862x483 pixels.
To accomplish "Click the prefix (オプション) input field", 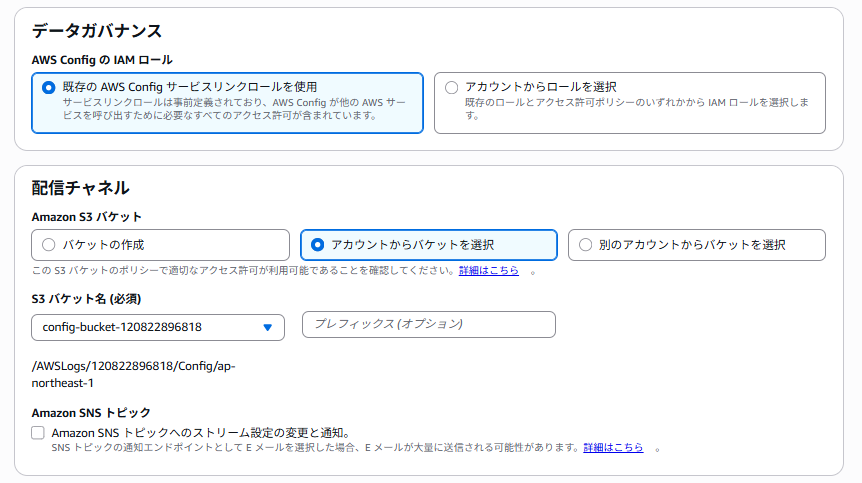I will (429, 324).
